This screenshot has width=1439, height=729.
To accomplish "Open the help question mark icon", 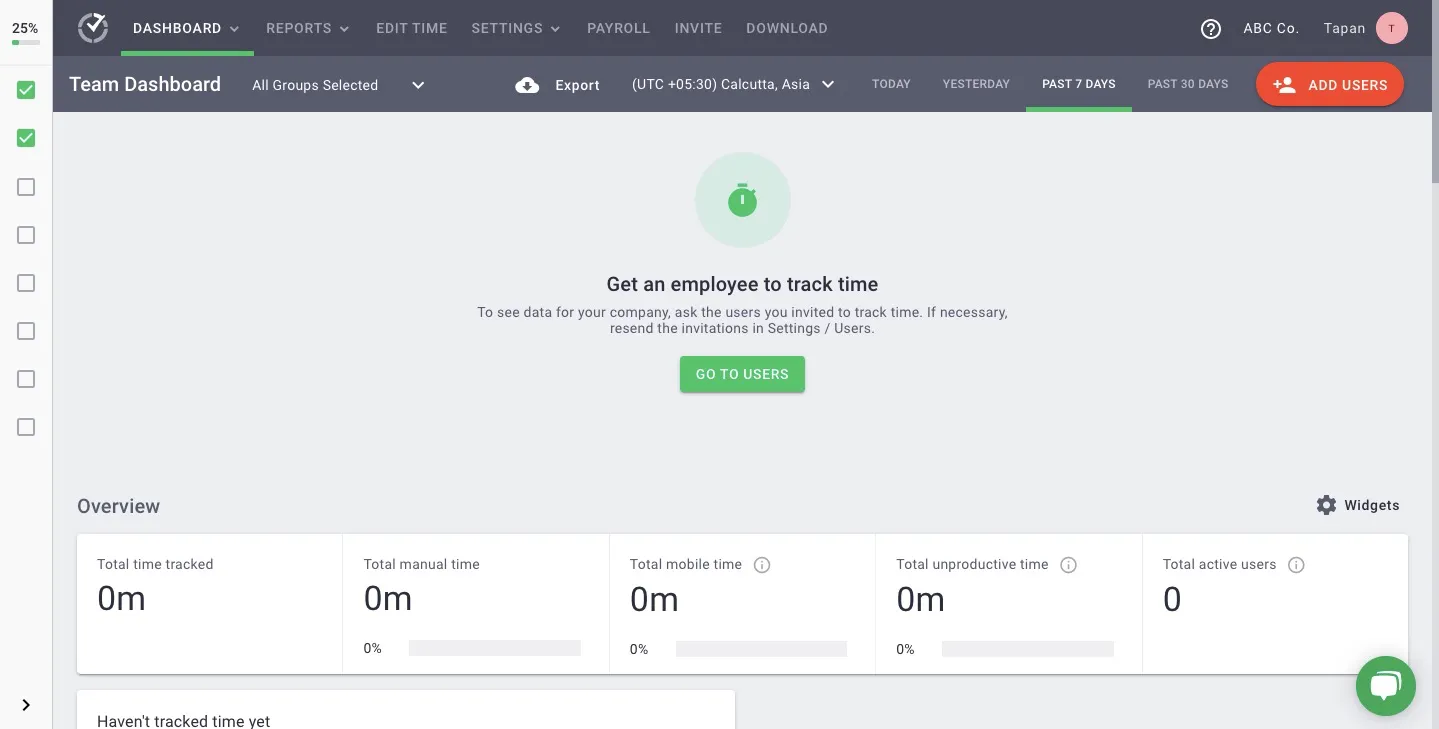I will coord(1211,29).
